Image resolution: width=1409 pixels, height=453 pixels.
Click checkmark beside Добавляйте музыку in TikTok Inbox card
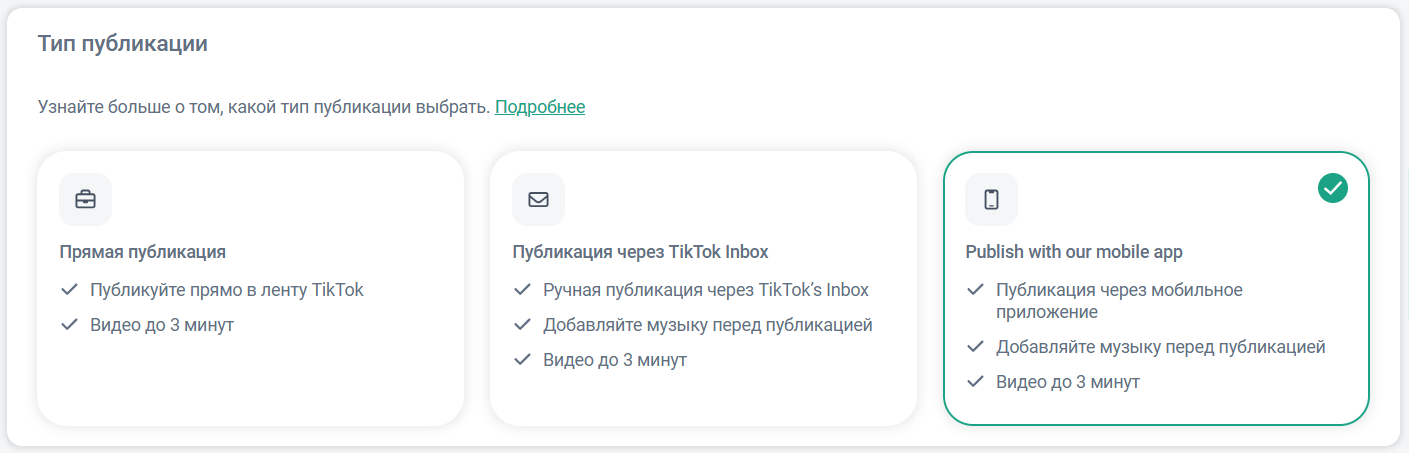(x=522, y=325)
